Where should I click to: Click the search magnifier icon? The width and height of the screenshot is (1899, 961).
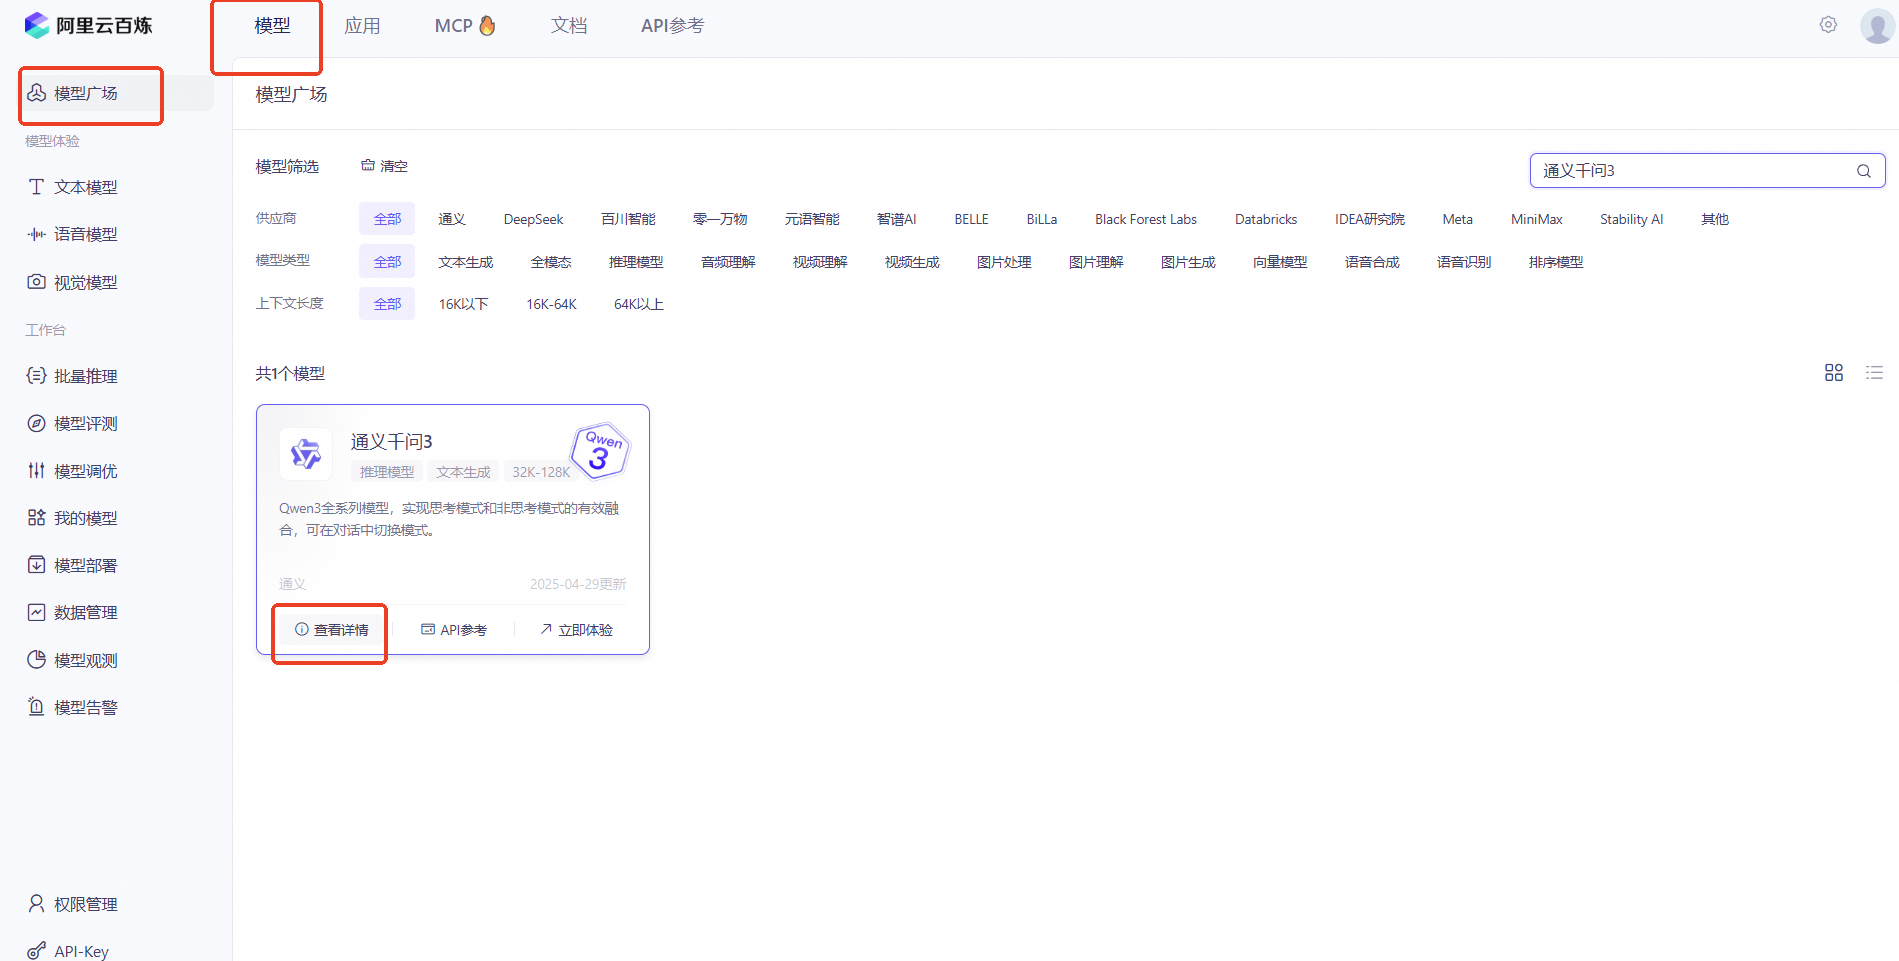(x=1864, y=171)
